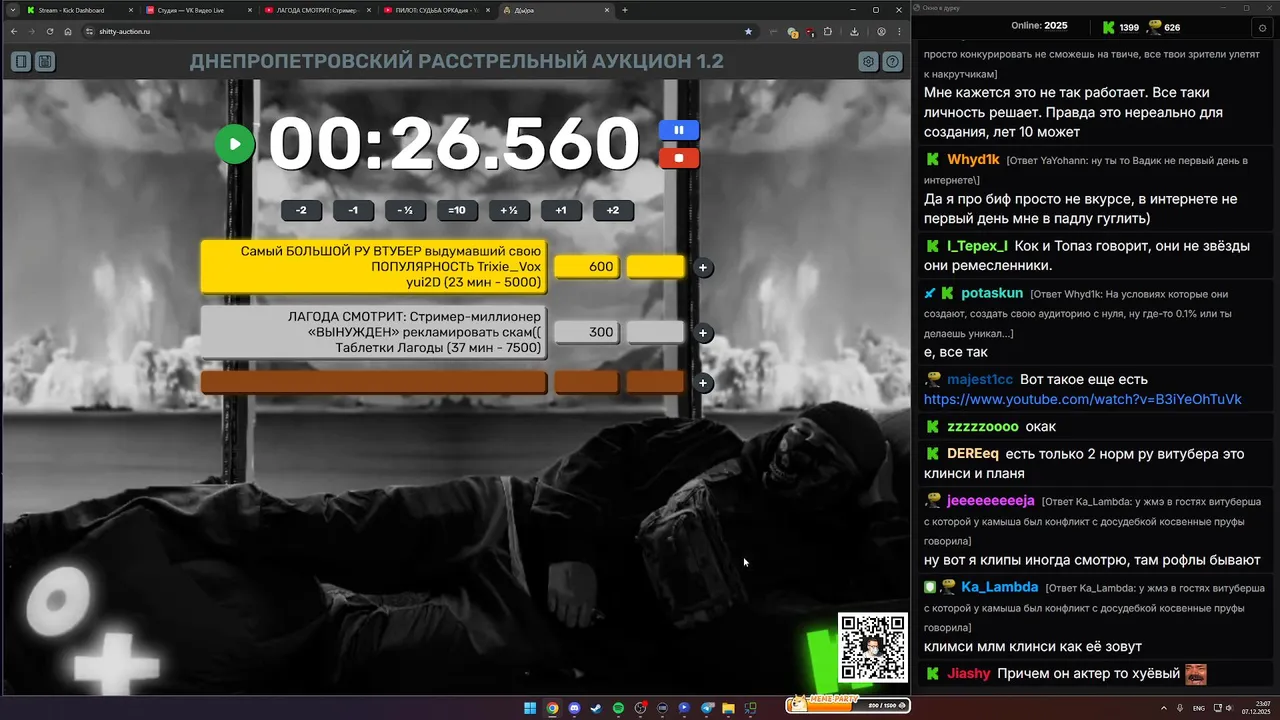Switch to the VK Видео Live studio tab
The width and height of the screenshot is (1280, 720).
[x=197, y=10]
